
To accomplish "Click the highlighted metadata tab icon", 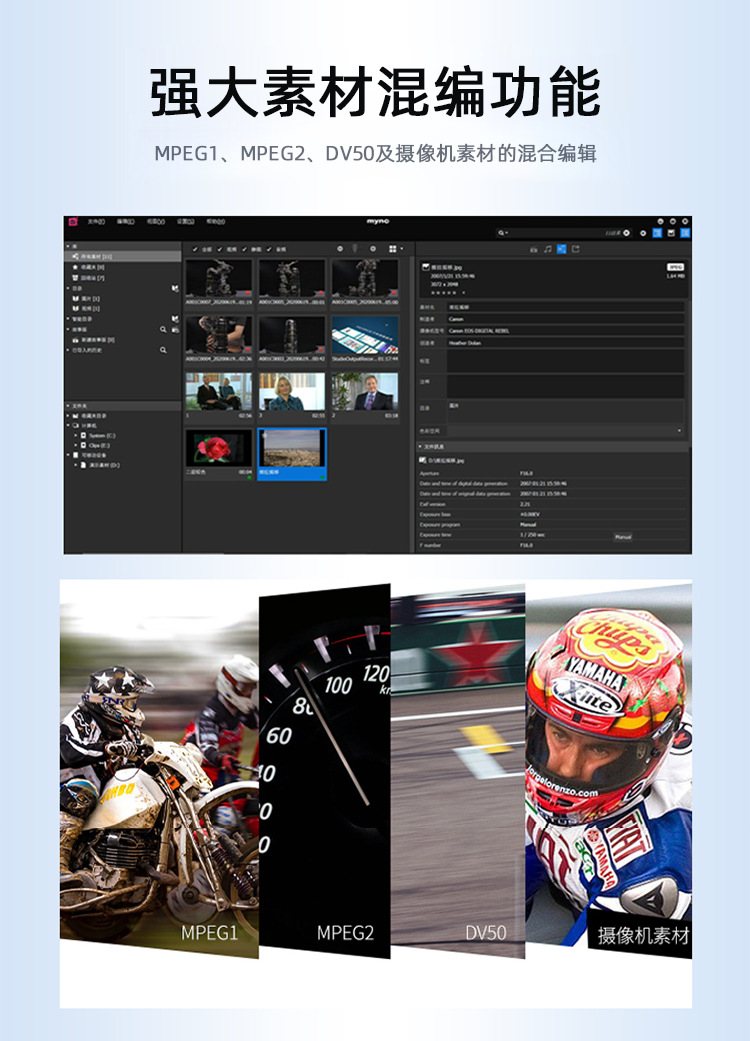I will tap(562, 249).
